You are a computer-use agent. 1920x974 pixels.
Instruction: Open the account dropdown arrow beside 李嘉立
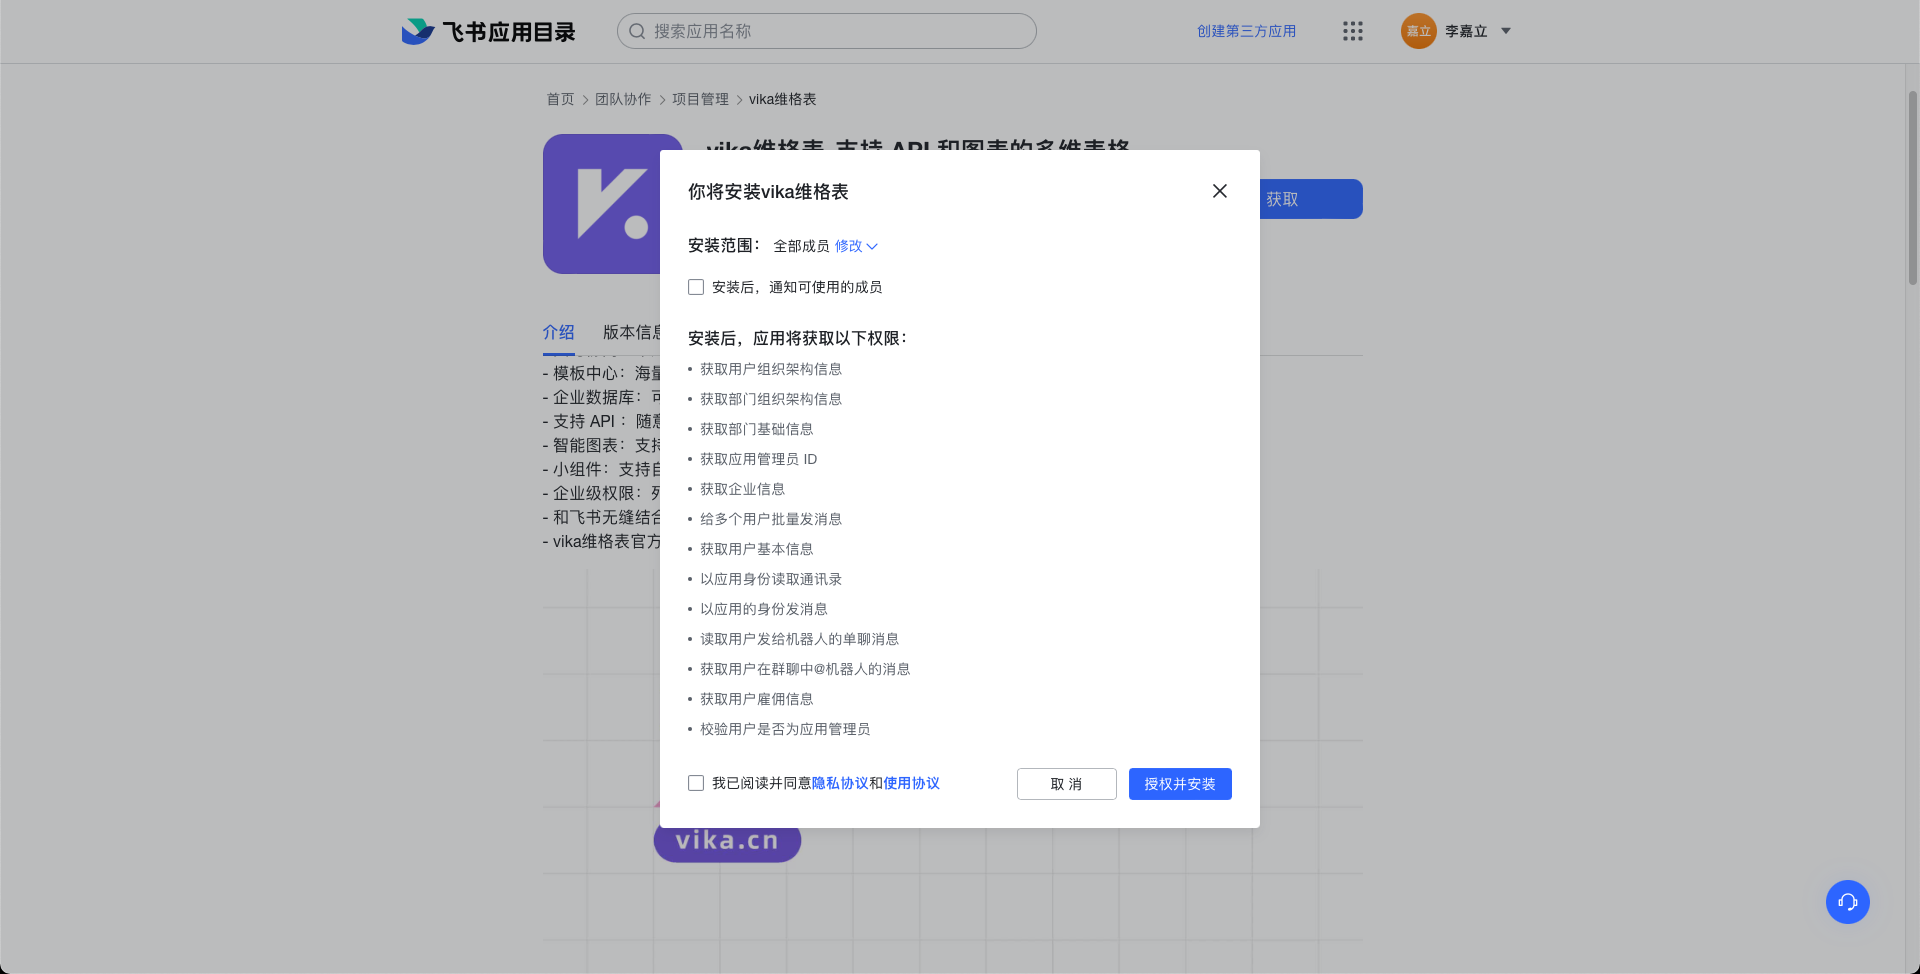[x=1506, y=31]
